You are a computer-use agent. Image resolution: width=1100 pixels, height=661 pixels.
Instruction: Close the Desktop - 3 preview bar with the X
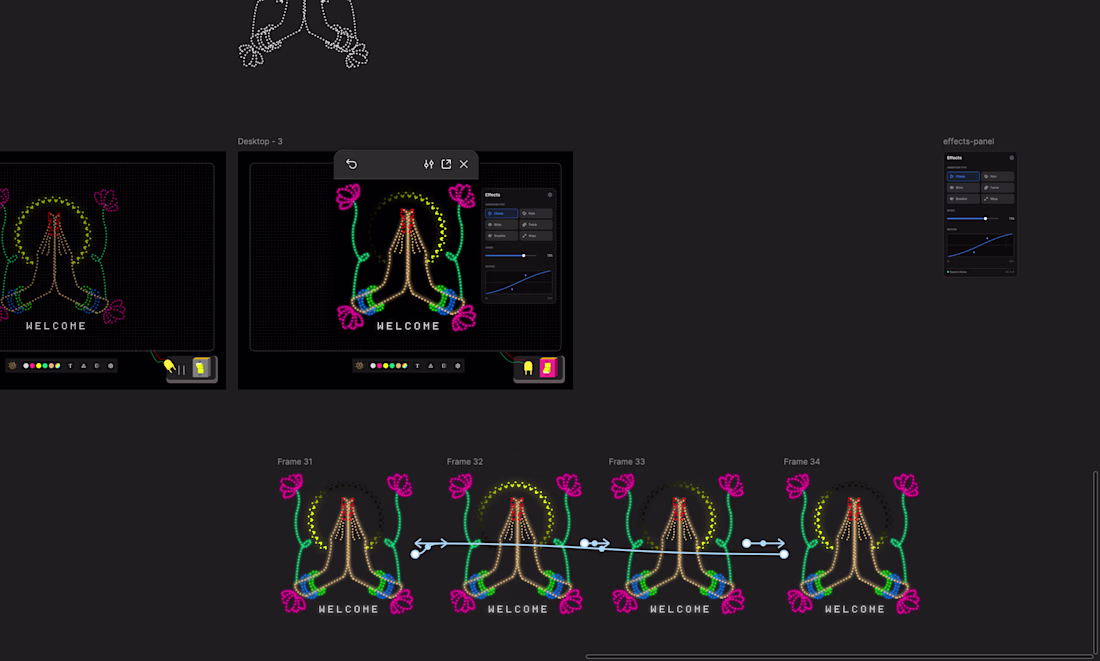pyautogui.click(x=464, y=164)
